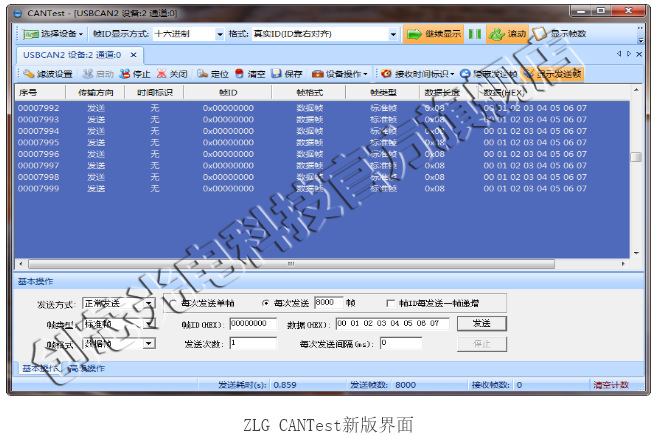Click the 发送 send button

pyautogui.click(x=482, y=323)
